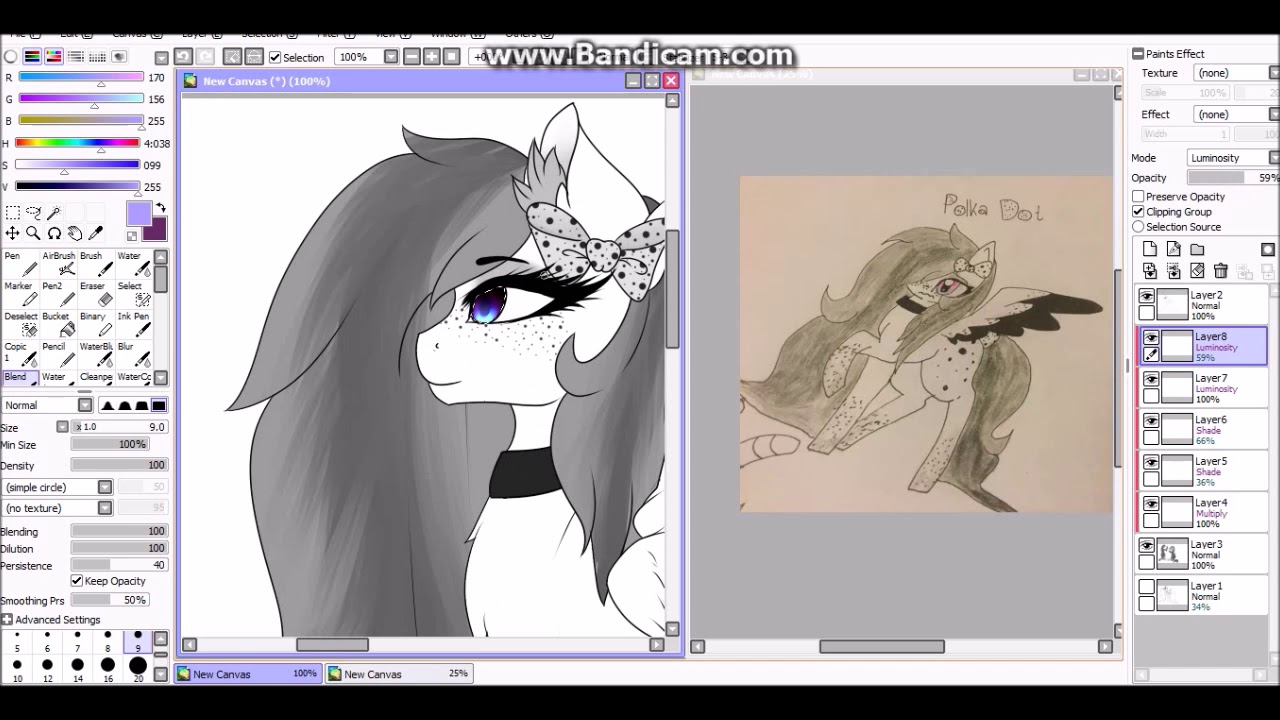
Task: Delete the selected layer with trash icon
Action: 1220,271
